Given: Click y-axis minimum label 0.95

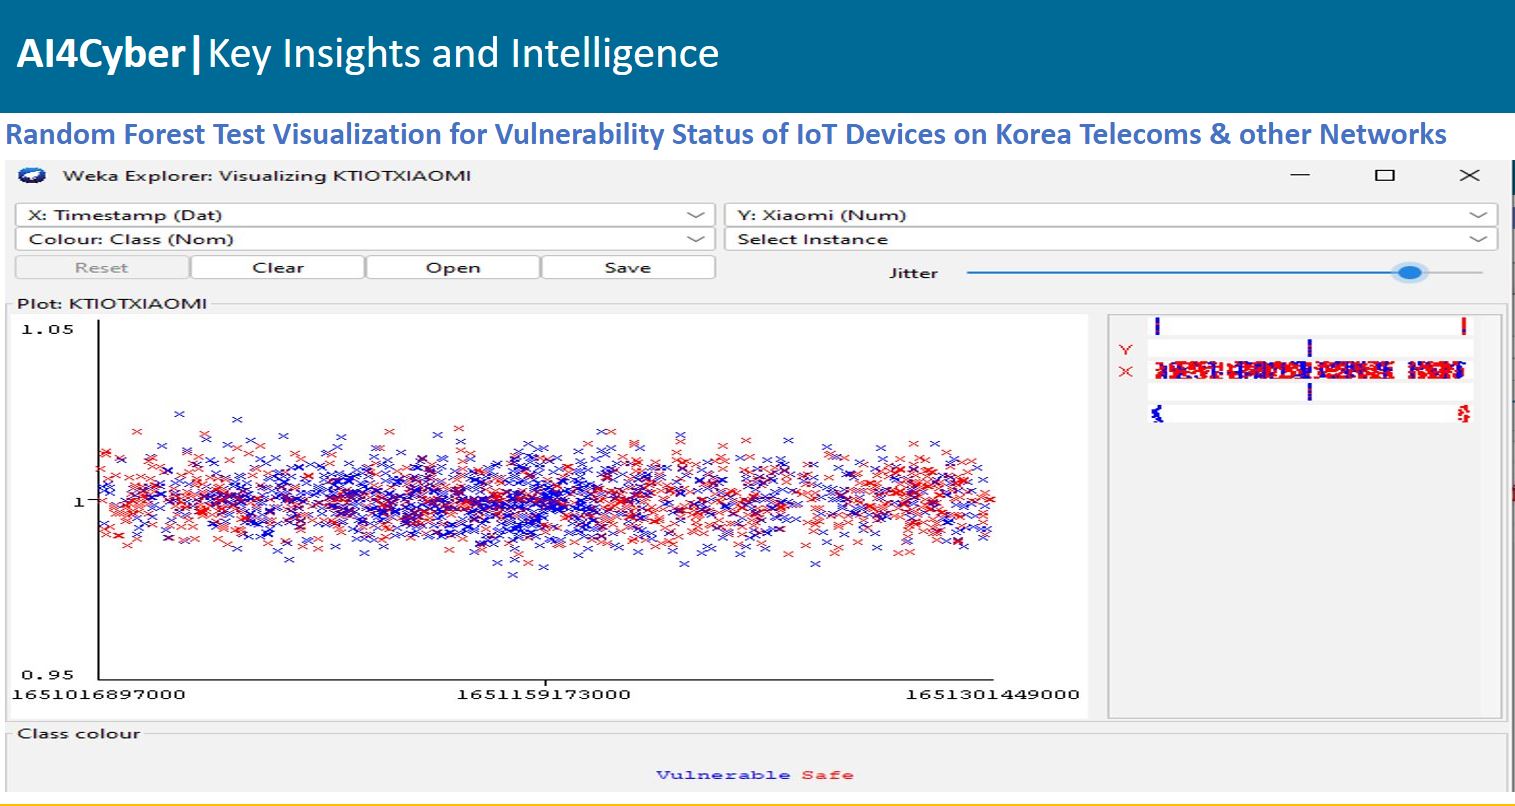Looking at the screenshot, I should (x=48, y=675).
